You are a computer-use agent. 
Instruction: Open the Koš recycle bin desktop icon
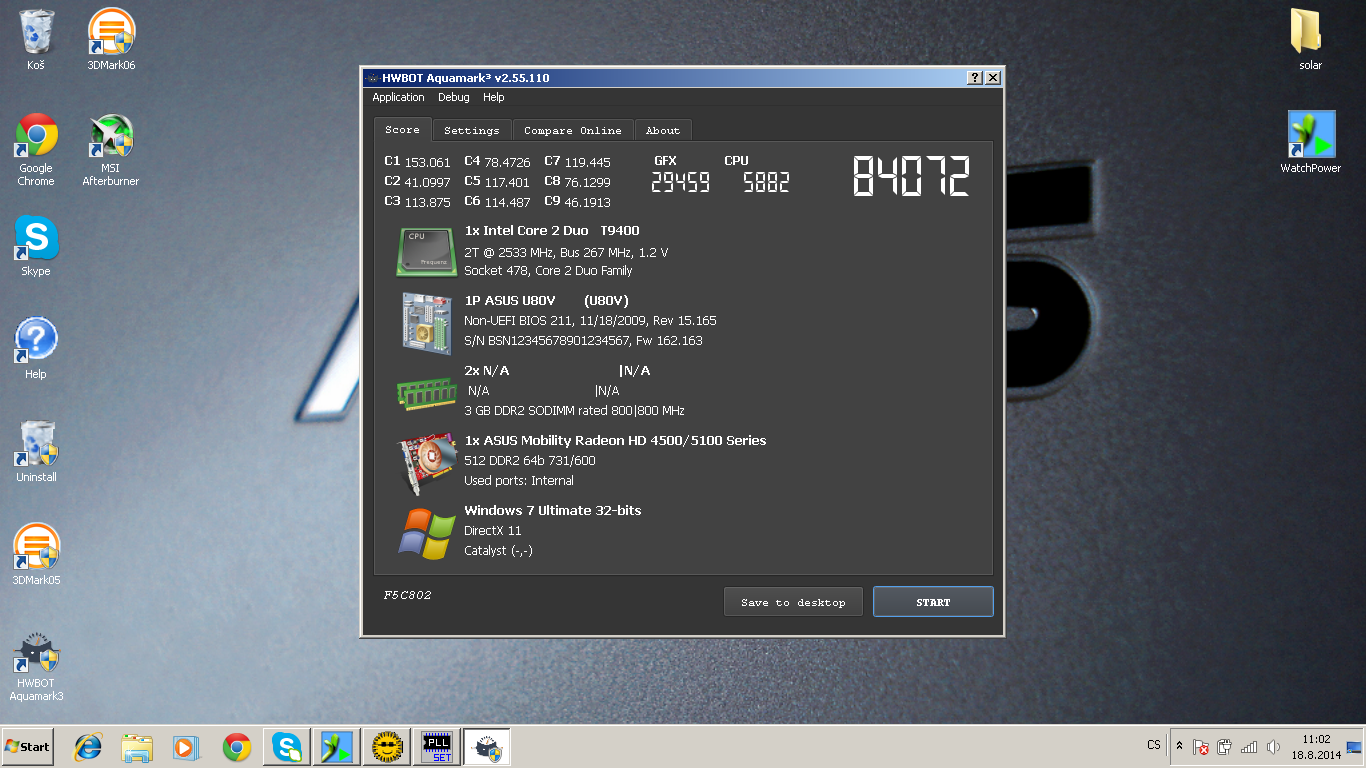click(37, 40)
